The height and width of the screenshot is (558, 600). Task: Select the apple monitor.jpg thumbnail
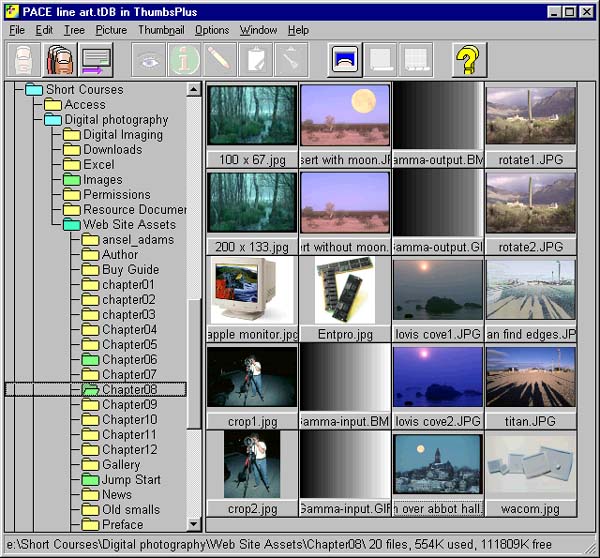pyautogui.click(x=252, y=290)
